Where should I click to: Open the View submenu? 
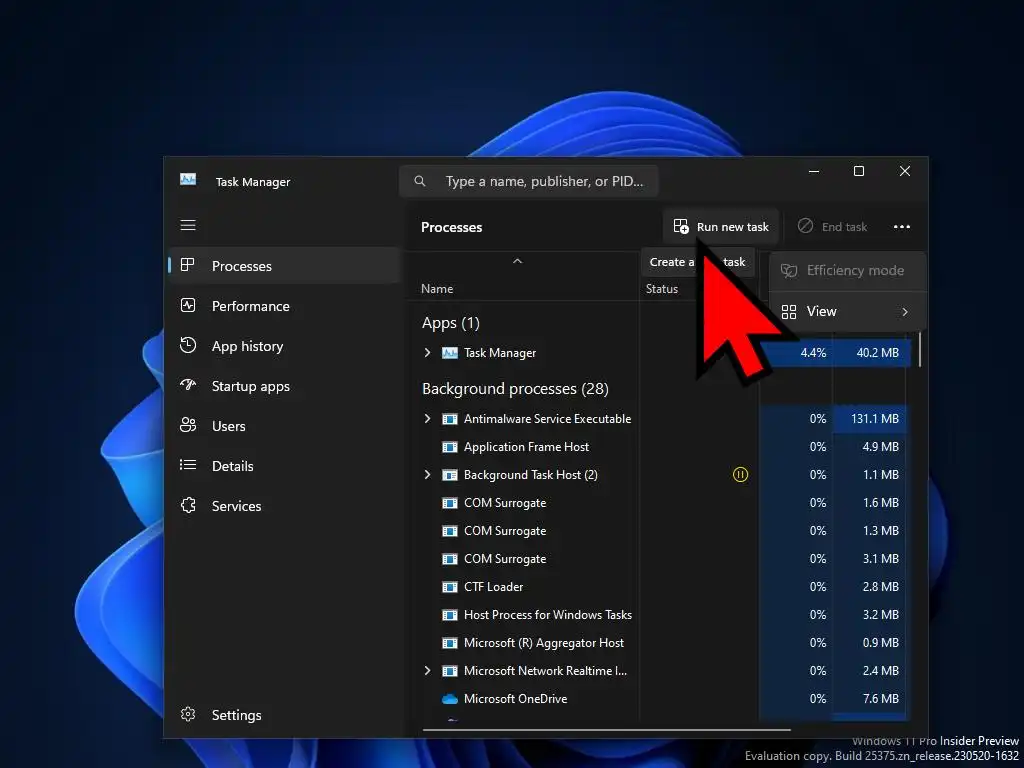848,312
